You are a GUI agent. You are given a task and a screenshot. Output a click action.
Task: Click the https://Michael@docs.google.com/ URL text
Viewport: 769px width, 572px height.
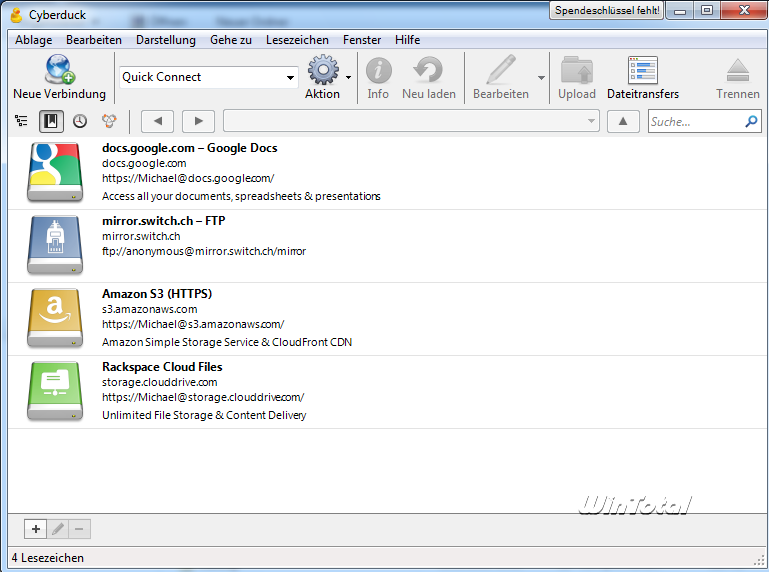point(188,179)
